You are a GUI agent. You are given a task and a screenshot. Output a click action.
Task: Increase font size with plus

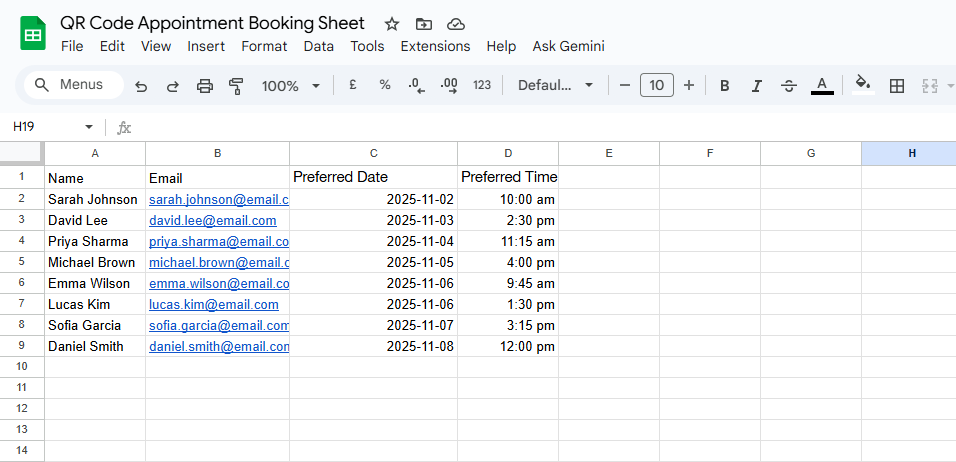(689, 85)
